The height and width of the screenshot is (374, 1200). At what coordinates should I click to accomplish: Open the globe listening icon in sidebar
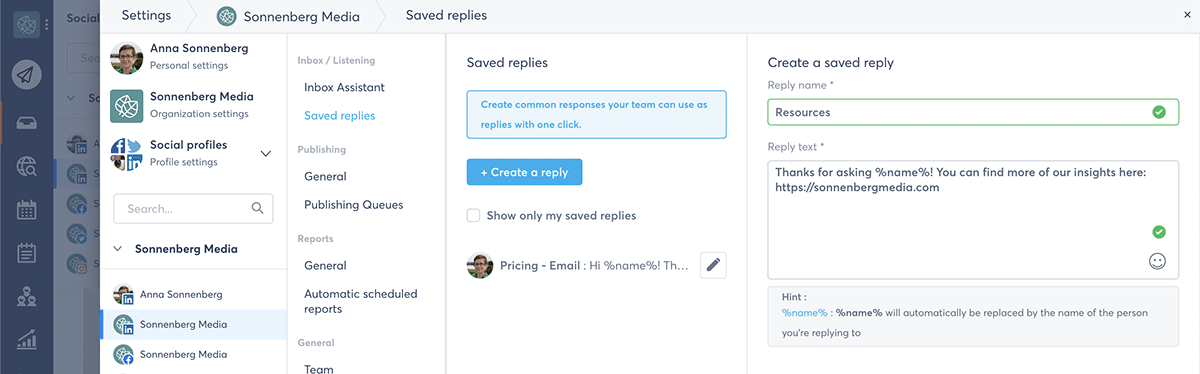coord(27,167)
